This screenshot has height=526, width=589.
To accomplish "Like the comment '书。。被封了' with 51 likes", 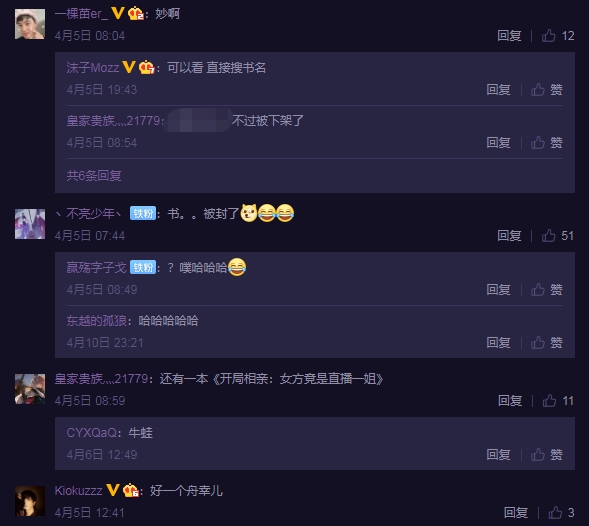I will point(557,236).
